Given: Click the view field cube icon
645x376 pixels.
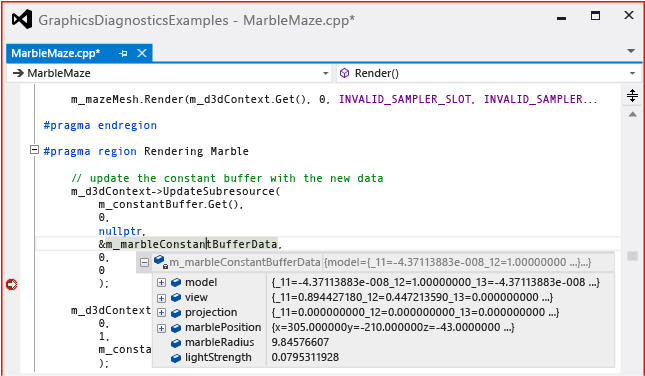Looking at the screenshot, I should click(176, 298).
